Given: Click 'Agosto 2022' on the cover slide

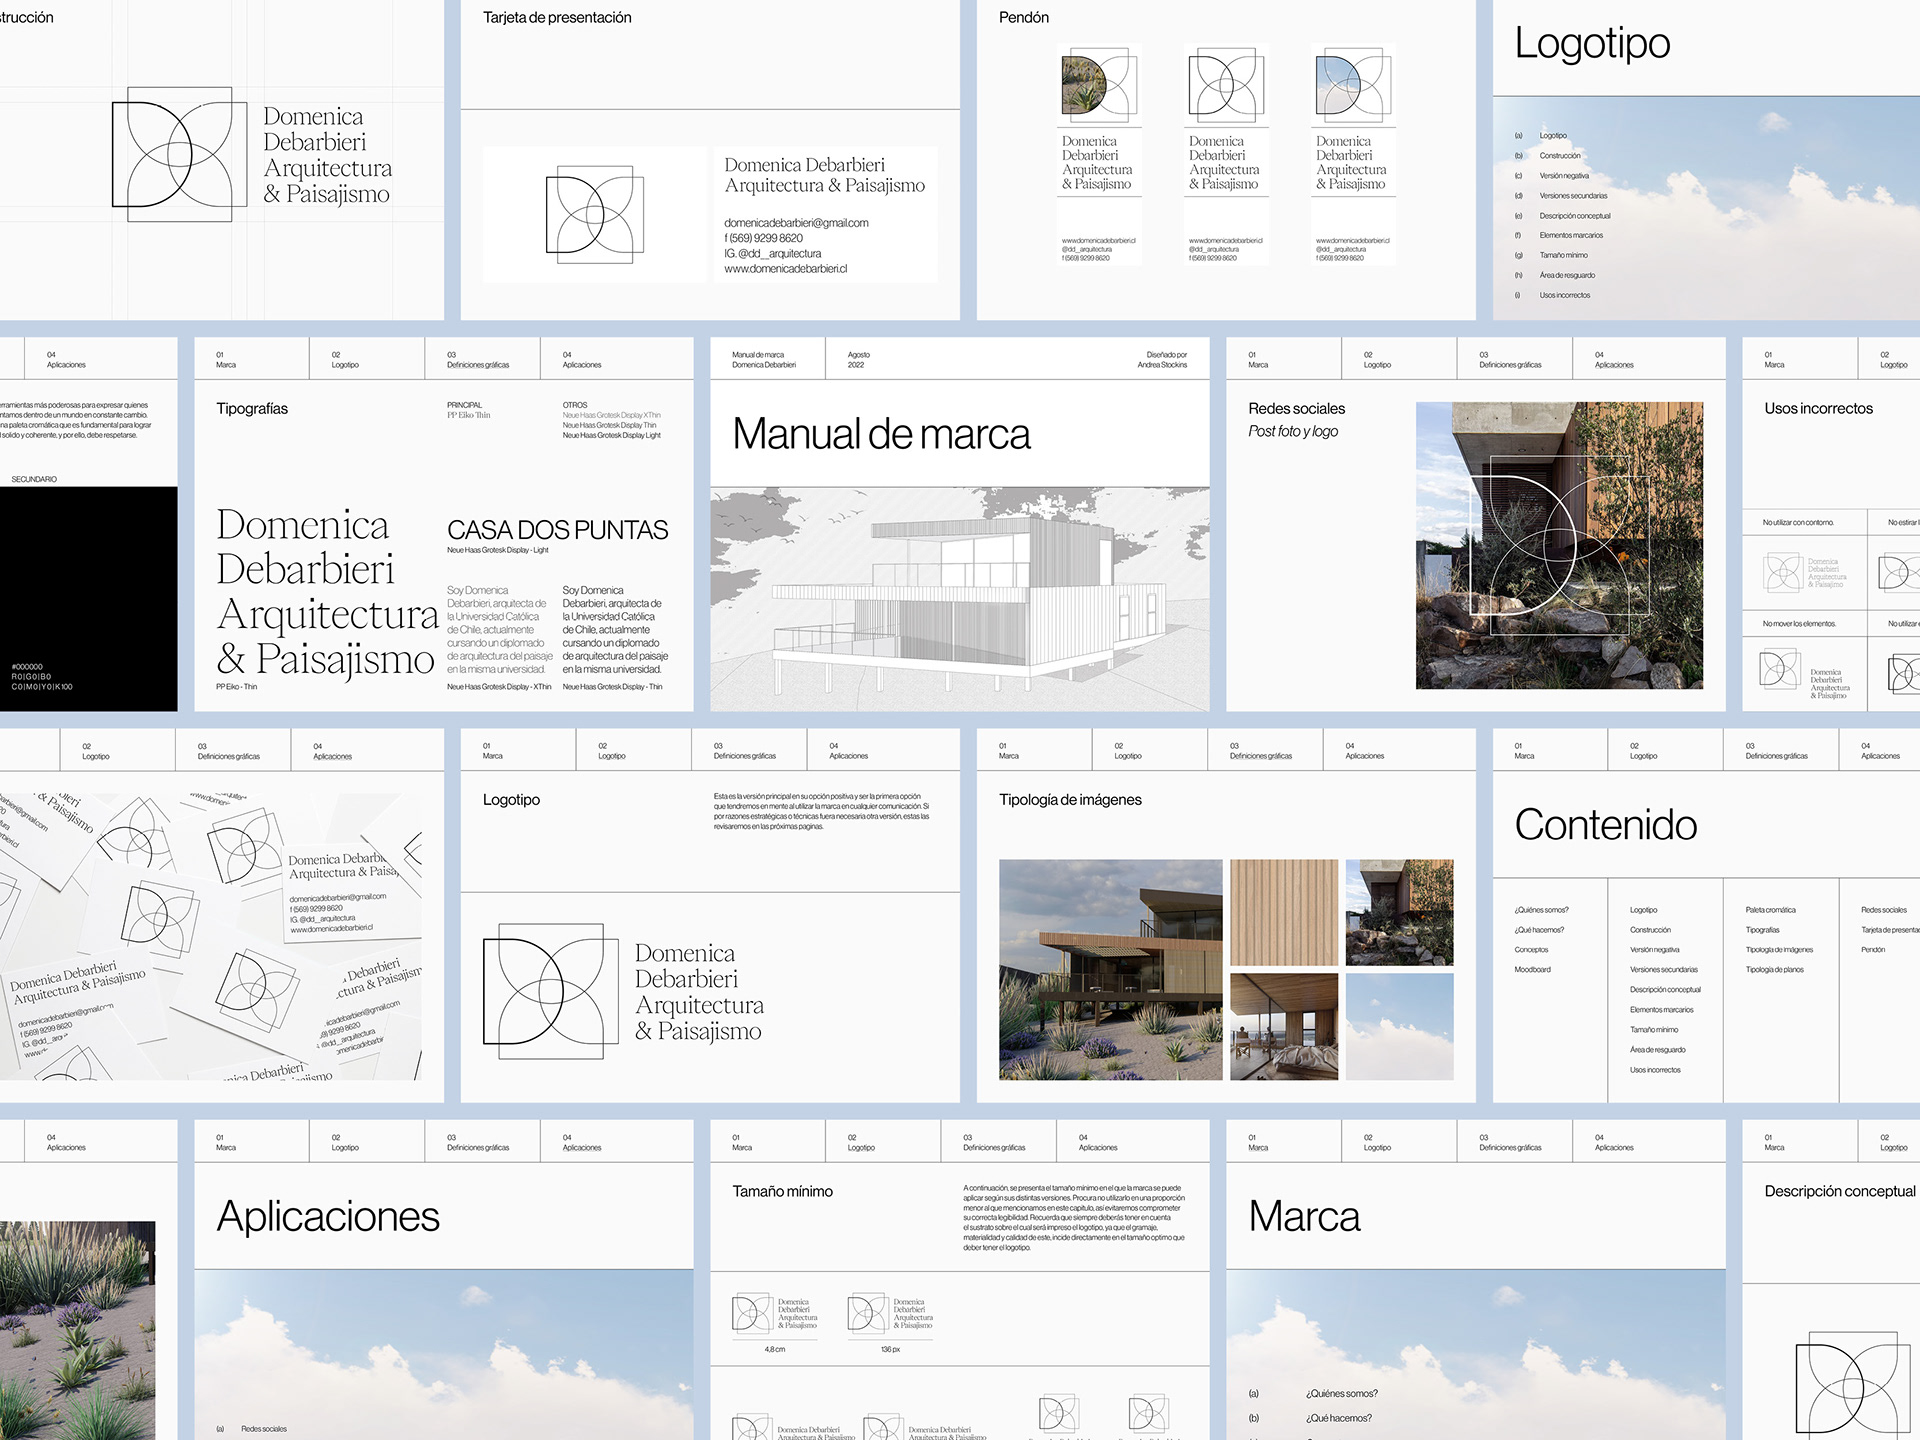Looking at the screenshot, I should [858, 360].
